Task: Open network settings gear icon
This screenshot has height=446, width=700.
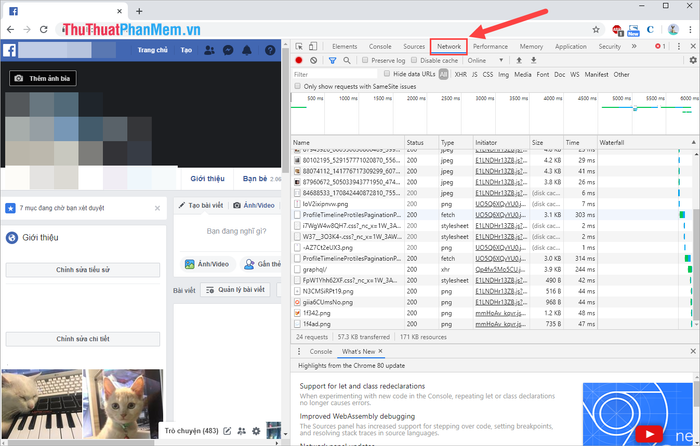Action: 693,60
